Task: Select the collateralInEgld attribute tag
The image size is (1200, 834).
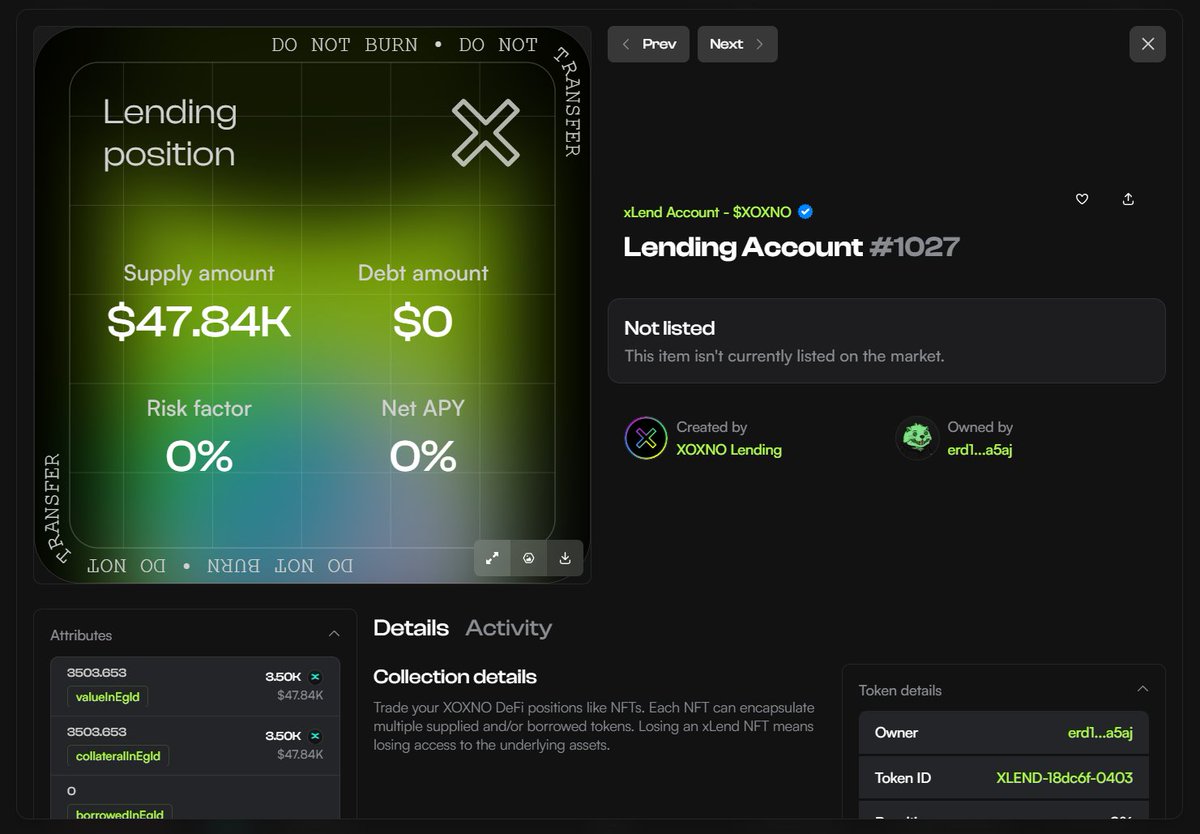Action: pyautogui.click(x=118, y=755)
